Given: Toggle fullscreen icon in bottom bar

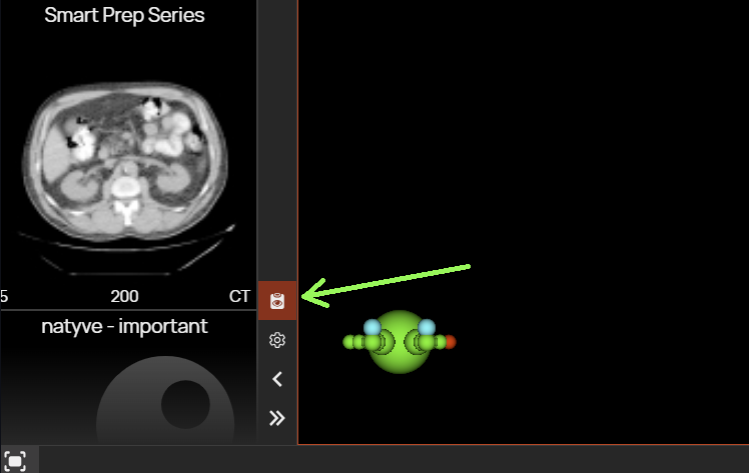Looking at the screenshot, I should 15,461.
